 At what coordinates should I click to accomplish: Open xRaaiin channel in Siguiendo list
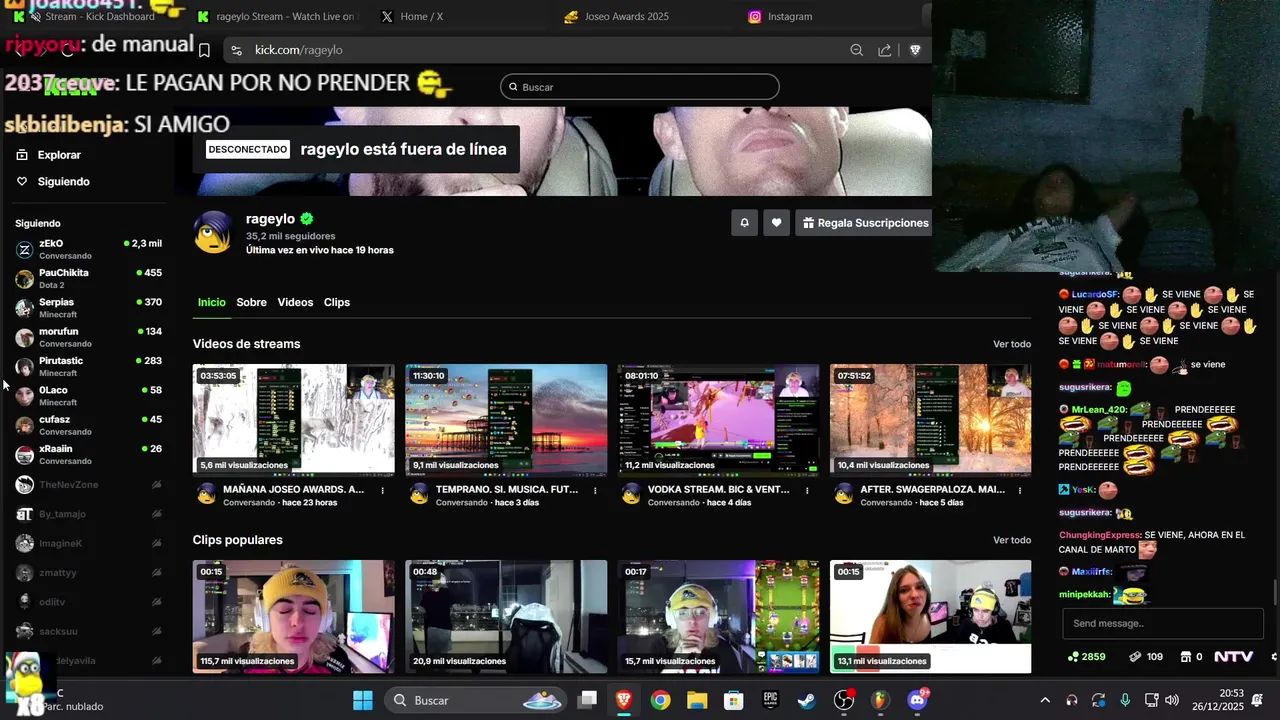click(x=88, y=454)
